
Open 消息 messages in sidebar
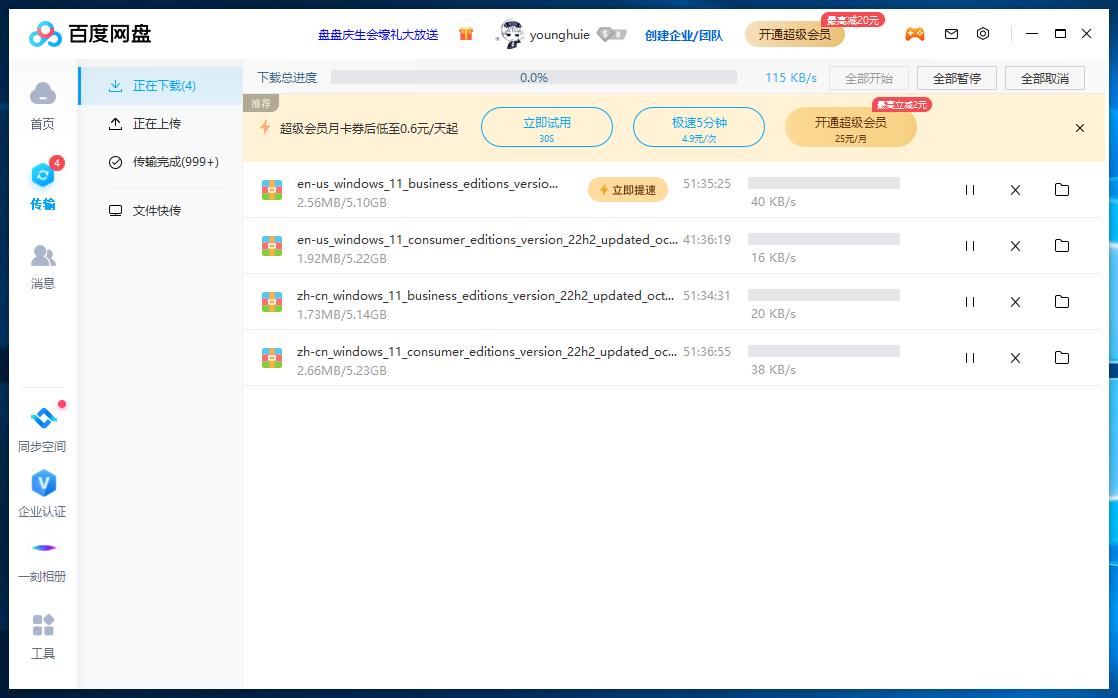42,266
